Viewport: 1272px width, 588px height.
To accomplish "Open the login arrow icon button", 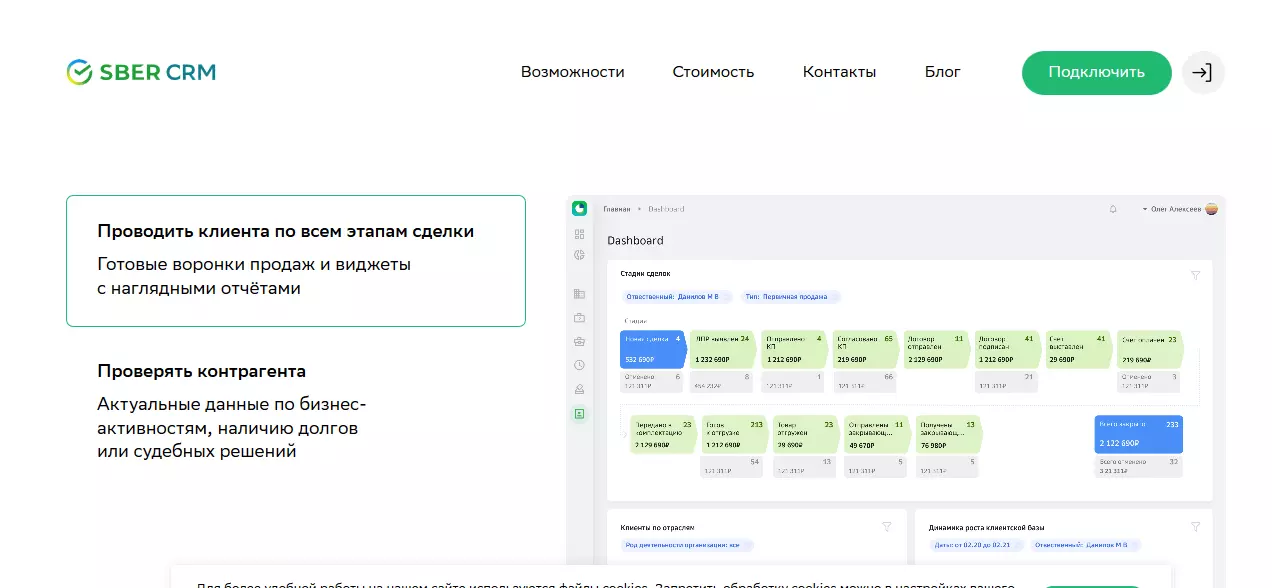I will pos(1203,73).
